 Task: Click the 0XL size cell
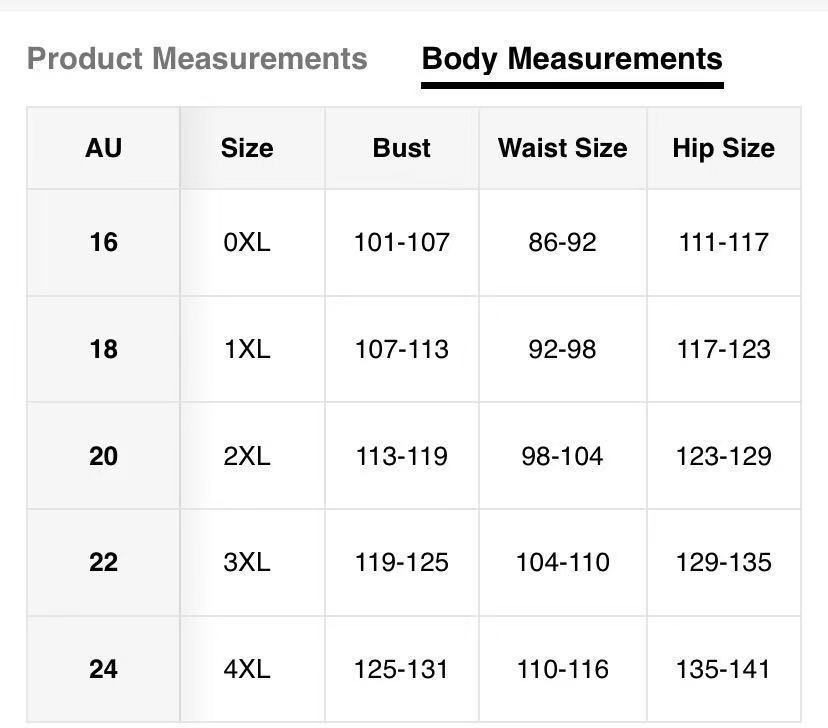pyautogui.click(x=247, y=242)
